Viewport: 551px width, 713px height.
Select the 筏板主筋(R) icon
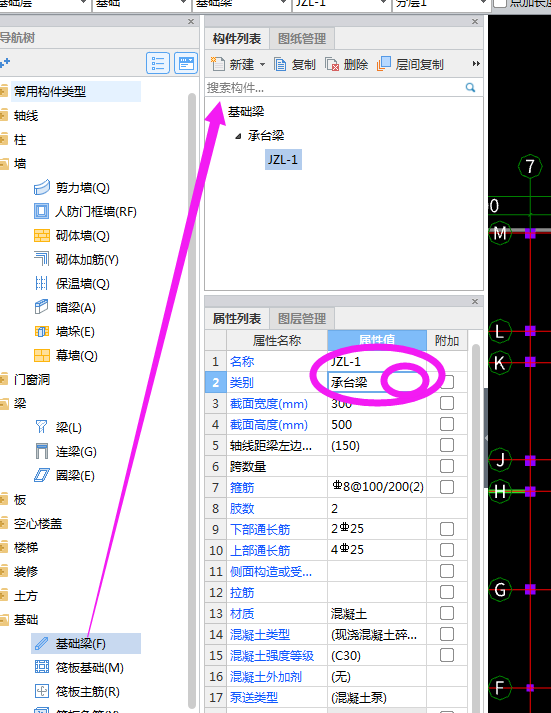tap(42, 692)
